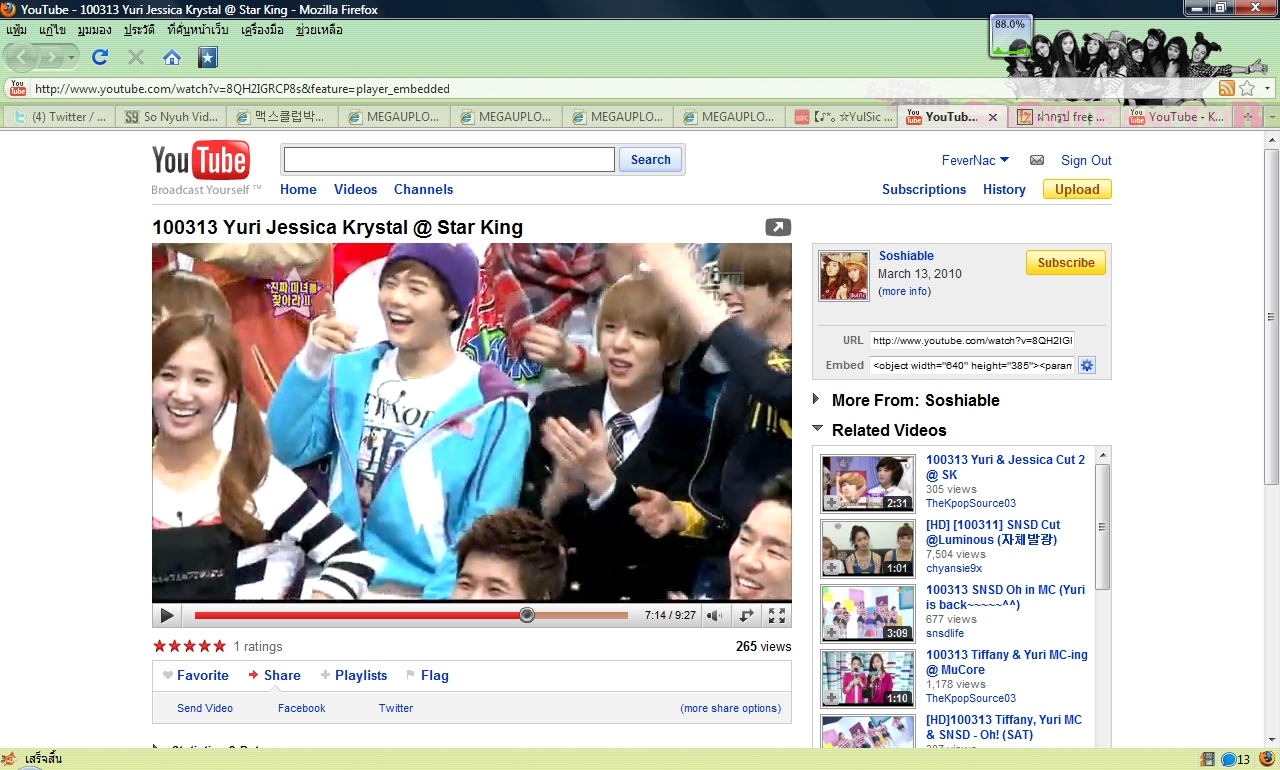Open the back/forward history dropdown arrow
Screen dimensions: 1280x770
point(72,58)
